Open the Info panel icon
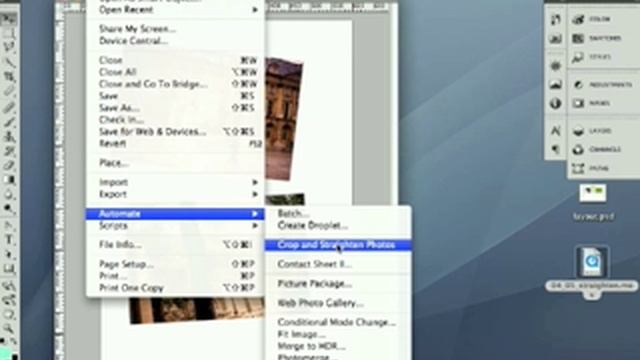Image resolution: width=640 pixels, height=360 pixels. (556, 104)
